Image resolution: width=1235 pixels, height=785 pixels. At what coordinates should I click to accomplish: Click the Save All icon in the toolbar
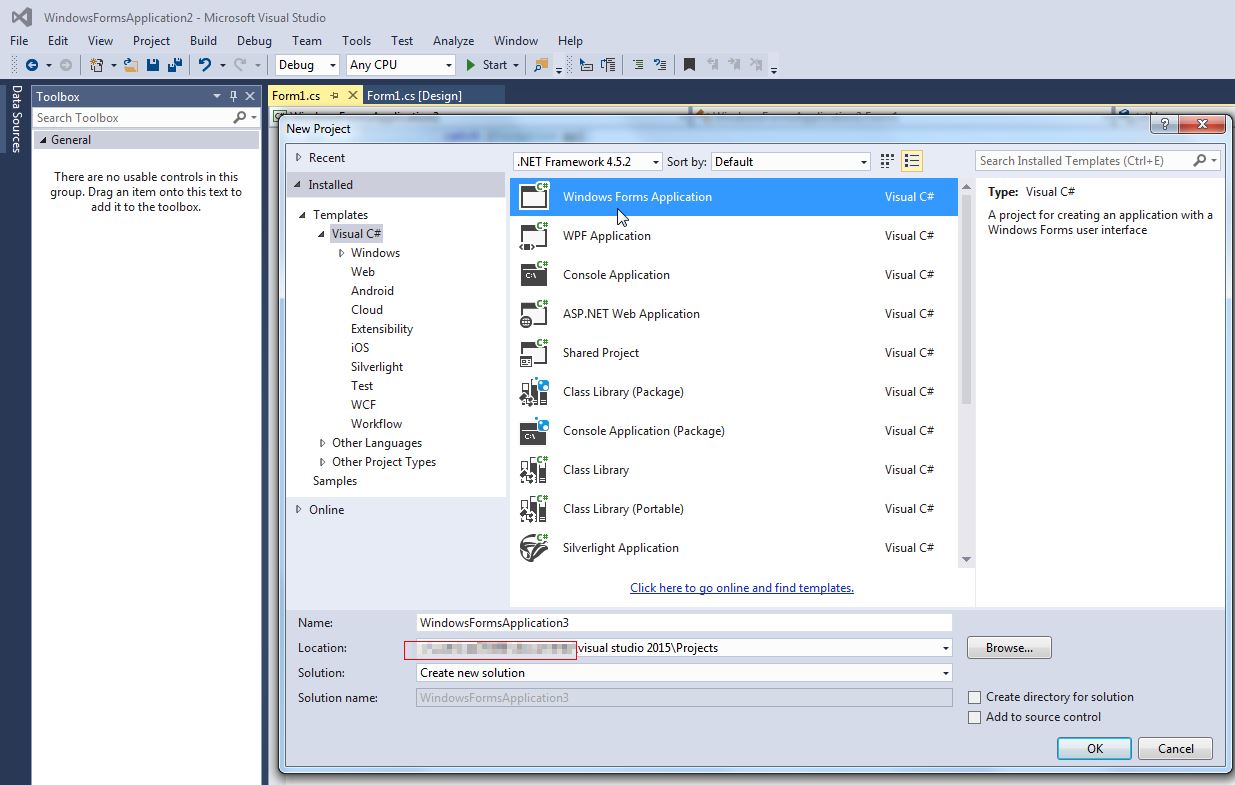[x=173, y=64]
